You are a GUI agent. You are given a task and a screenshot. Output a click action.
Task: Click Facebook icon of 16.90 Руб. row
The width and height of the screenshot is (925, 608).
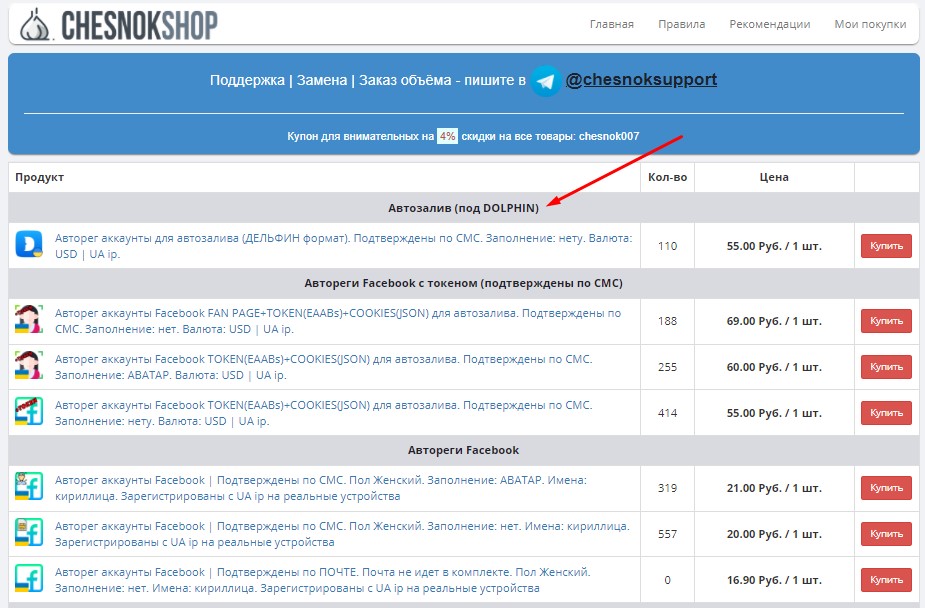pos(29,579)
